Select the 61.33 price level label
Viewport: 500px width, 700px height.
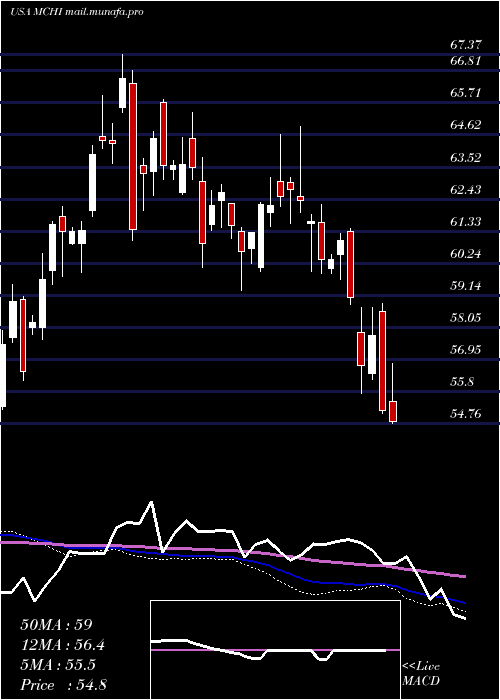pyautogui.click(x=466, y=222)
